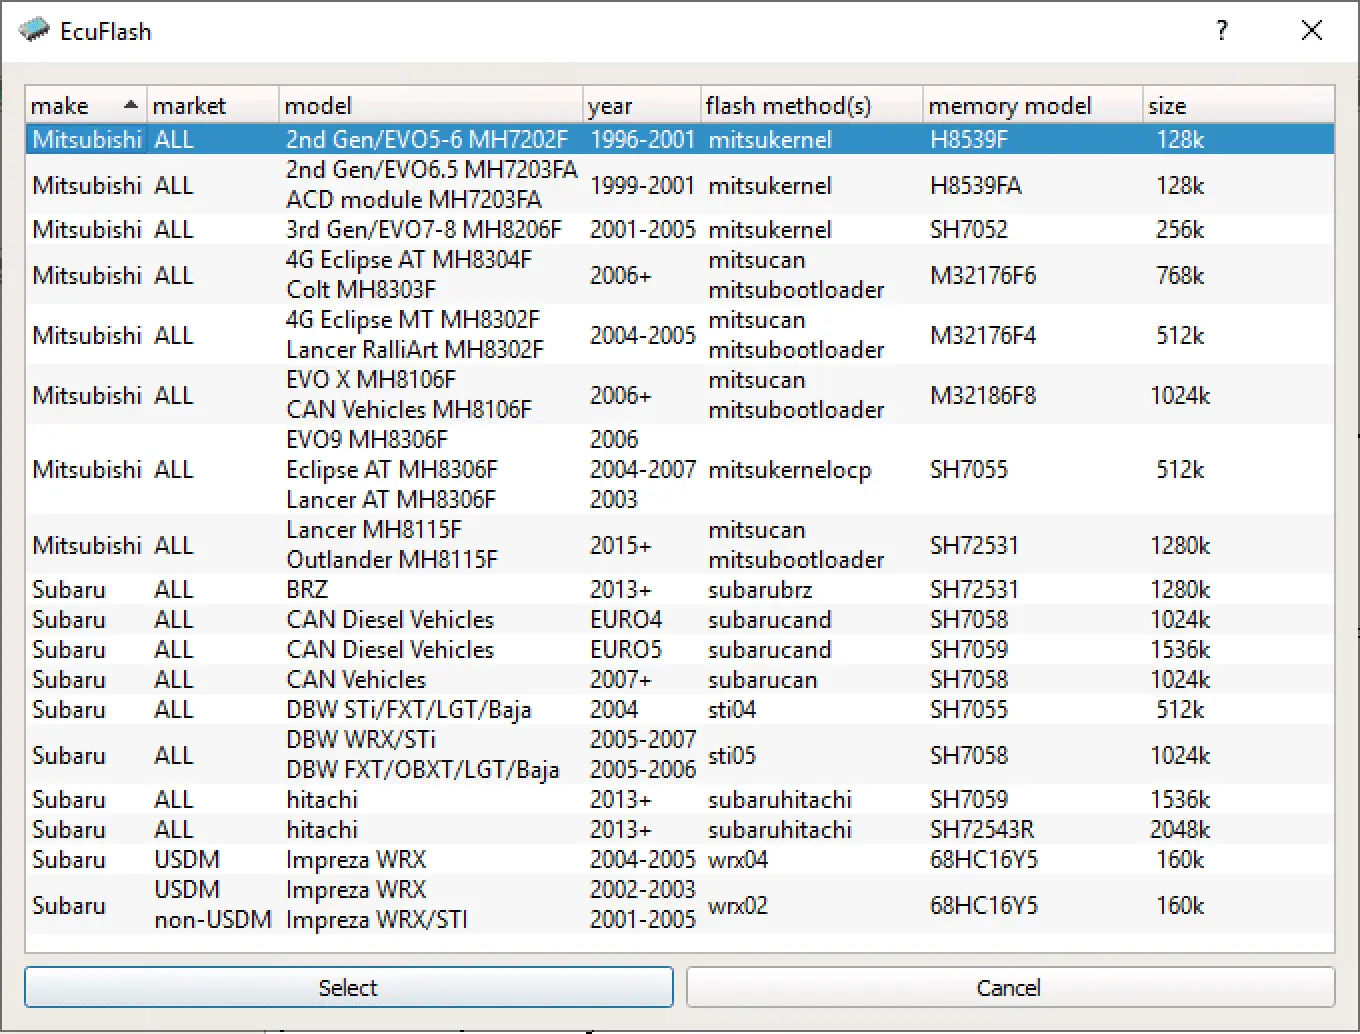Viewport: 1360px width, 1034px height.
Task: Select Subaru CAN Vehicles 2007+ row
Action: 680,679
